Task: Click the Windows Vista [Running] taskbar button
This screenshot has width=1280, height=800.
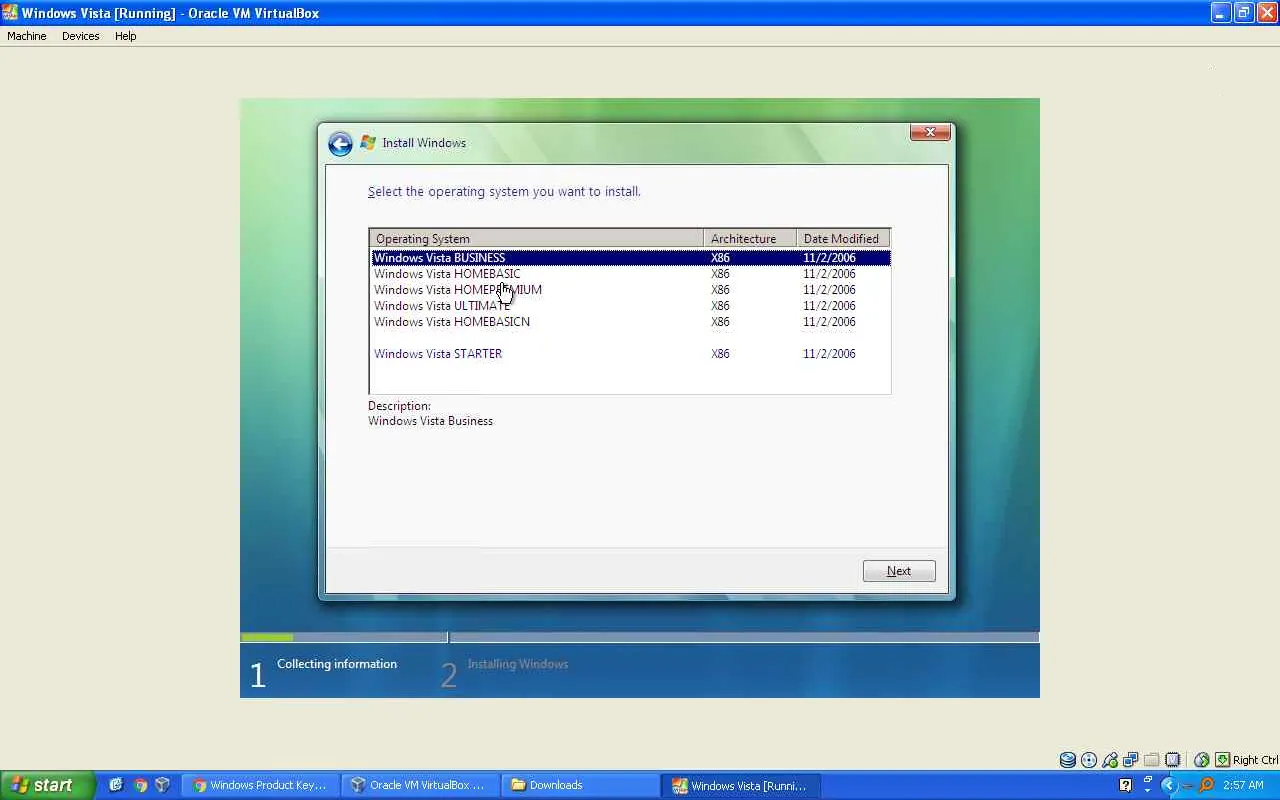Action: pos(740,785)
